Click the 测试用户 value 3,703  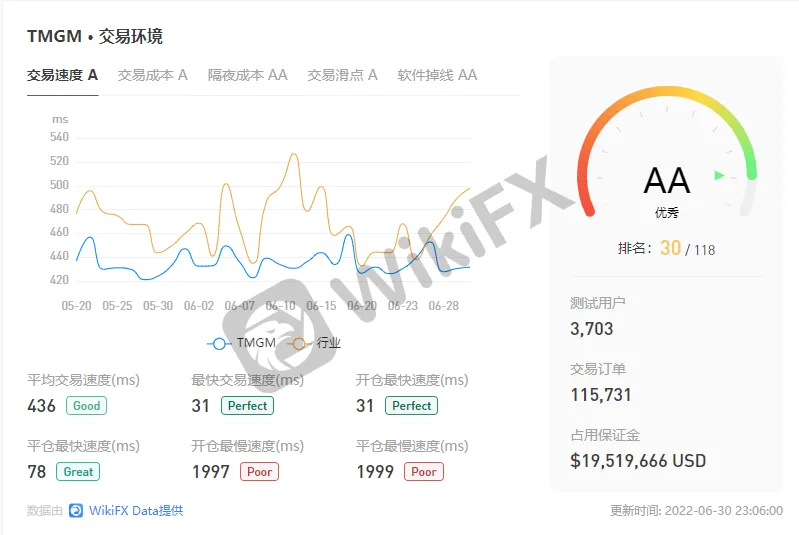point(592,329)
